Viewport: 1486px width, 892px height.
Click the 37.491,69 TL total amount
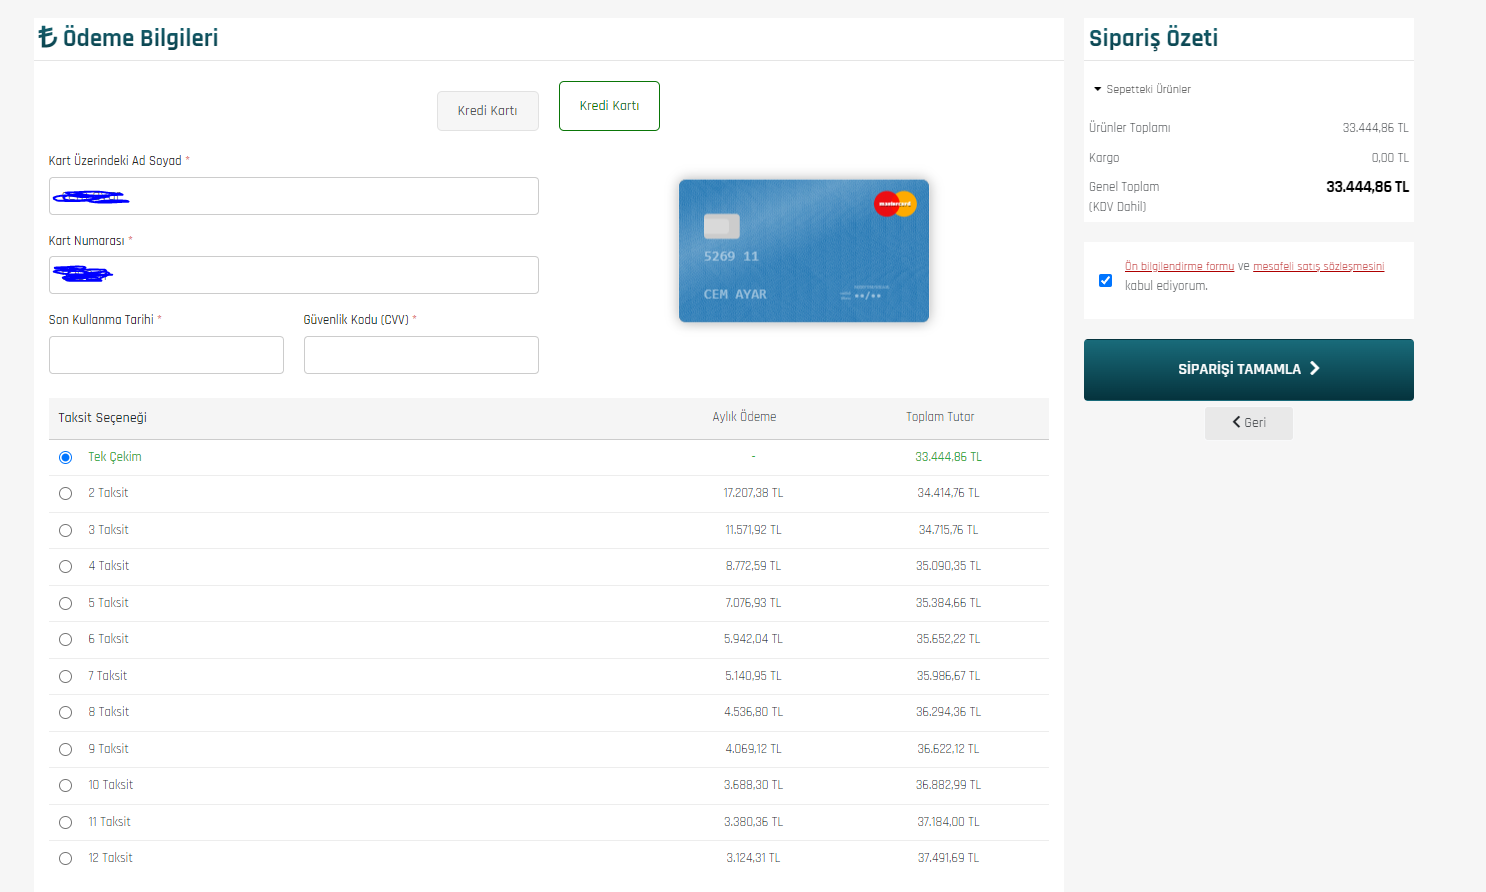948,858
